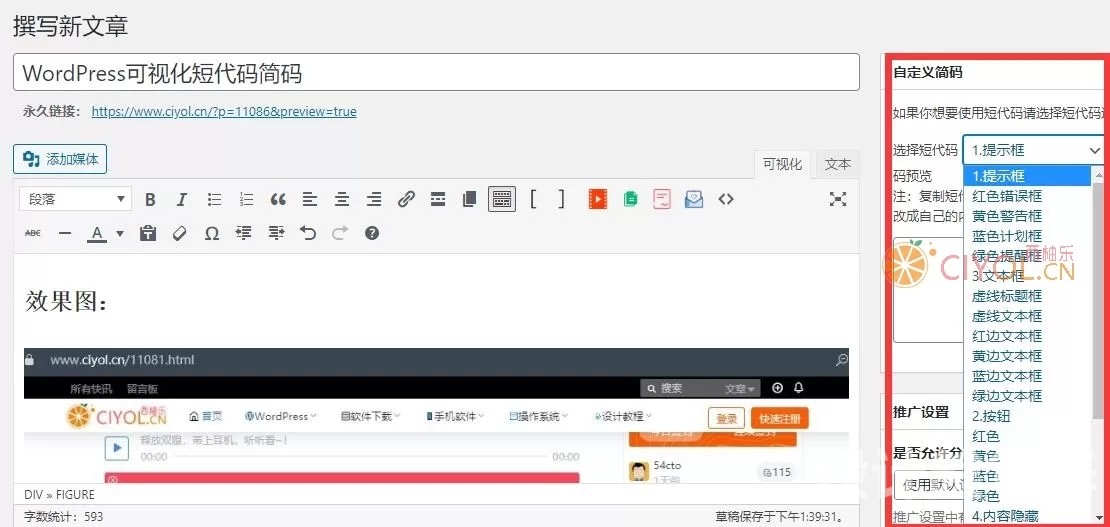The width and height of the screenshot is (1110, 527).
Task: Apply italic formatting
Action: pos(182,200)
